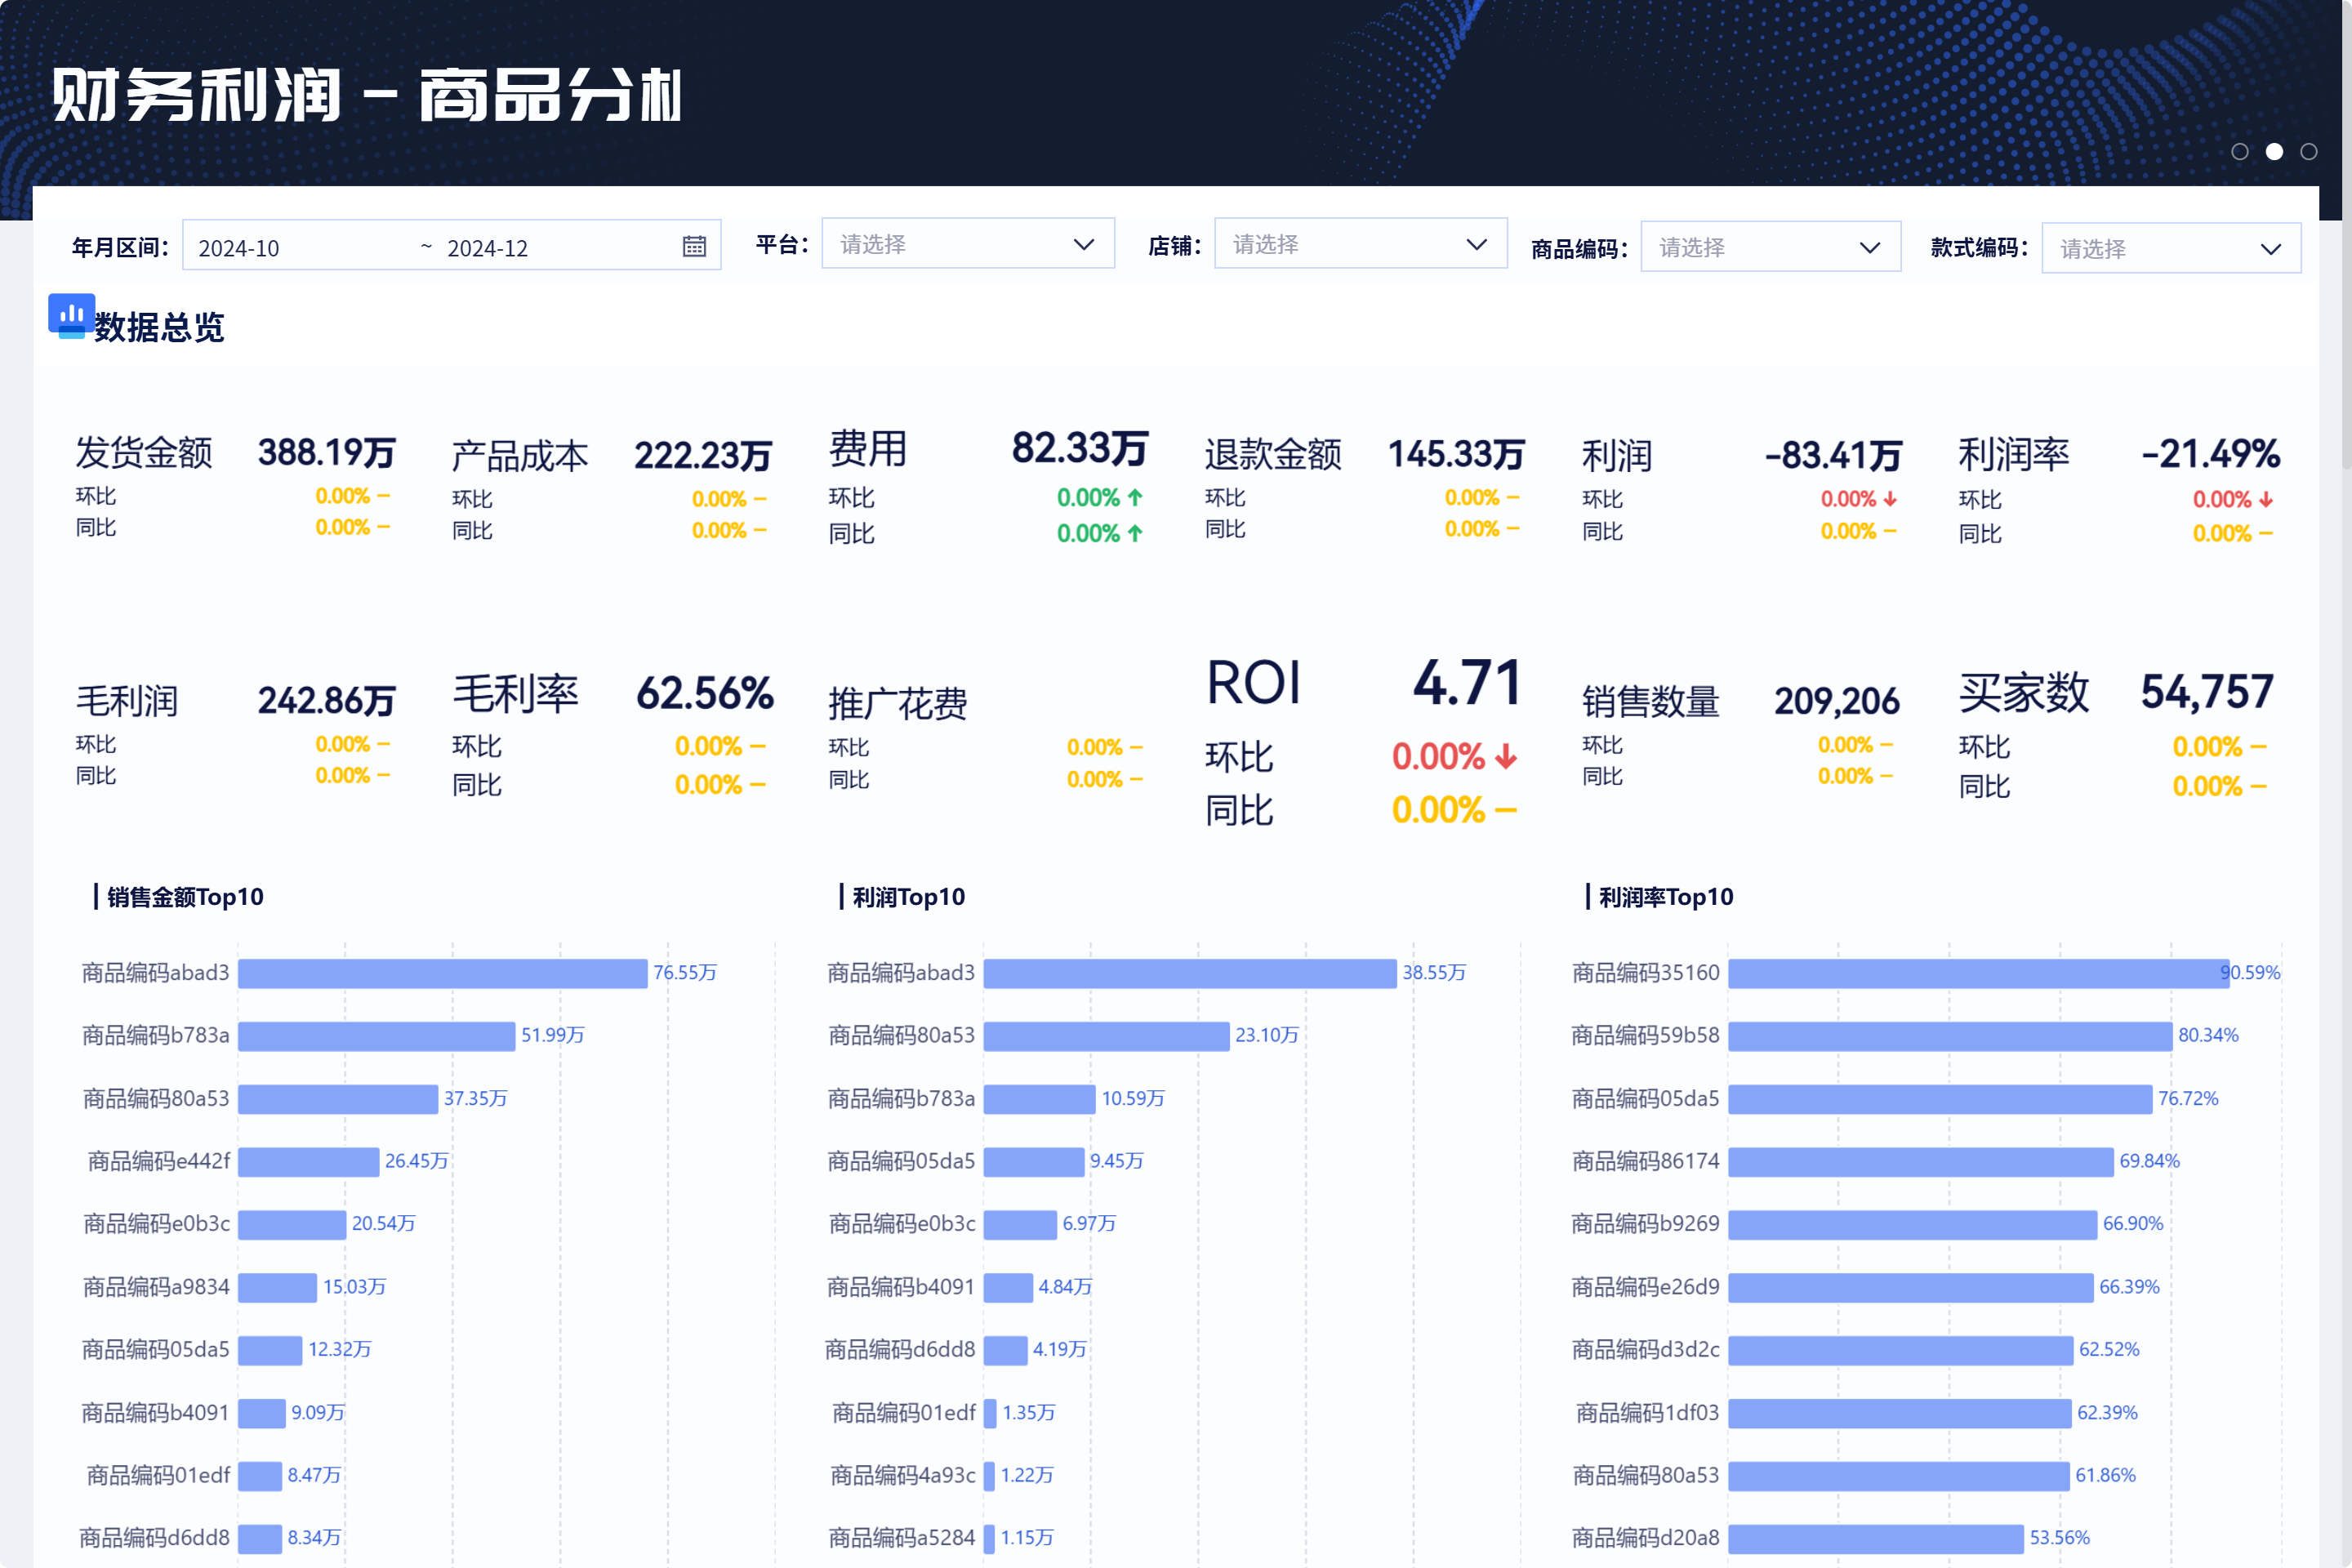Click the 76.72% bar in the margin Top10 chart

[x=1940, y=1099]
